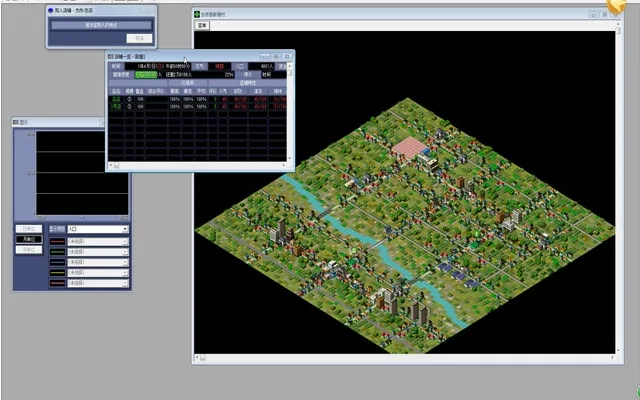This screenshot has width=640, height=400.
Task: Click the first row's round scale icon
Action: [x=129, y=99]
